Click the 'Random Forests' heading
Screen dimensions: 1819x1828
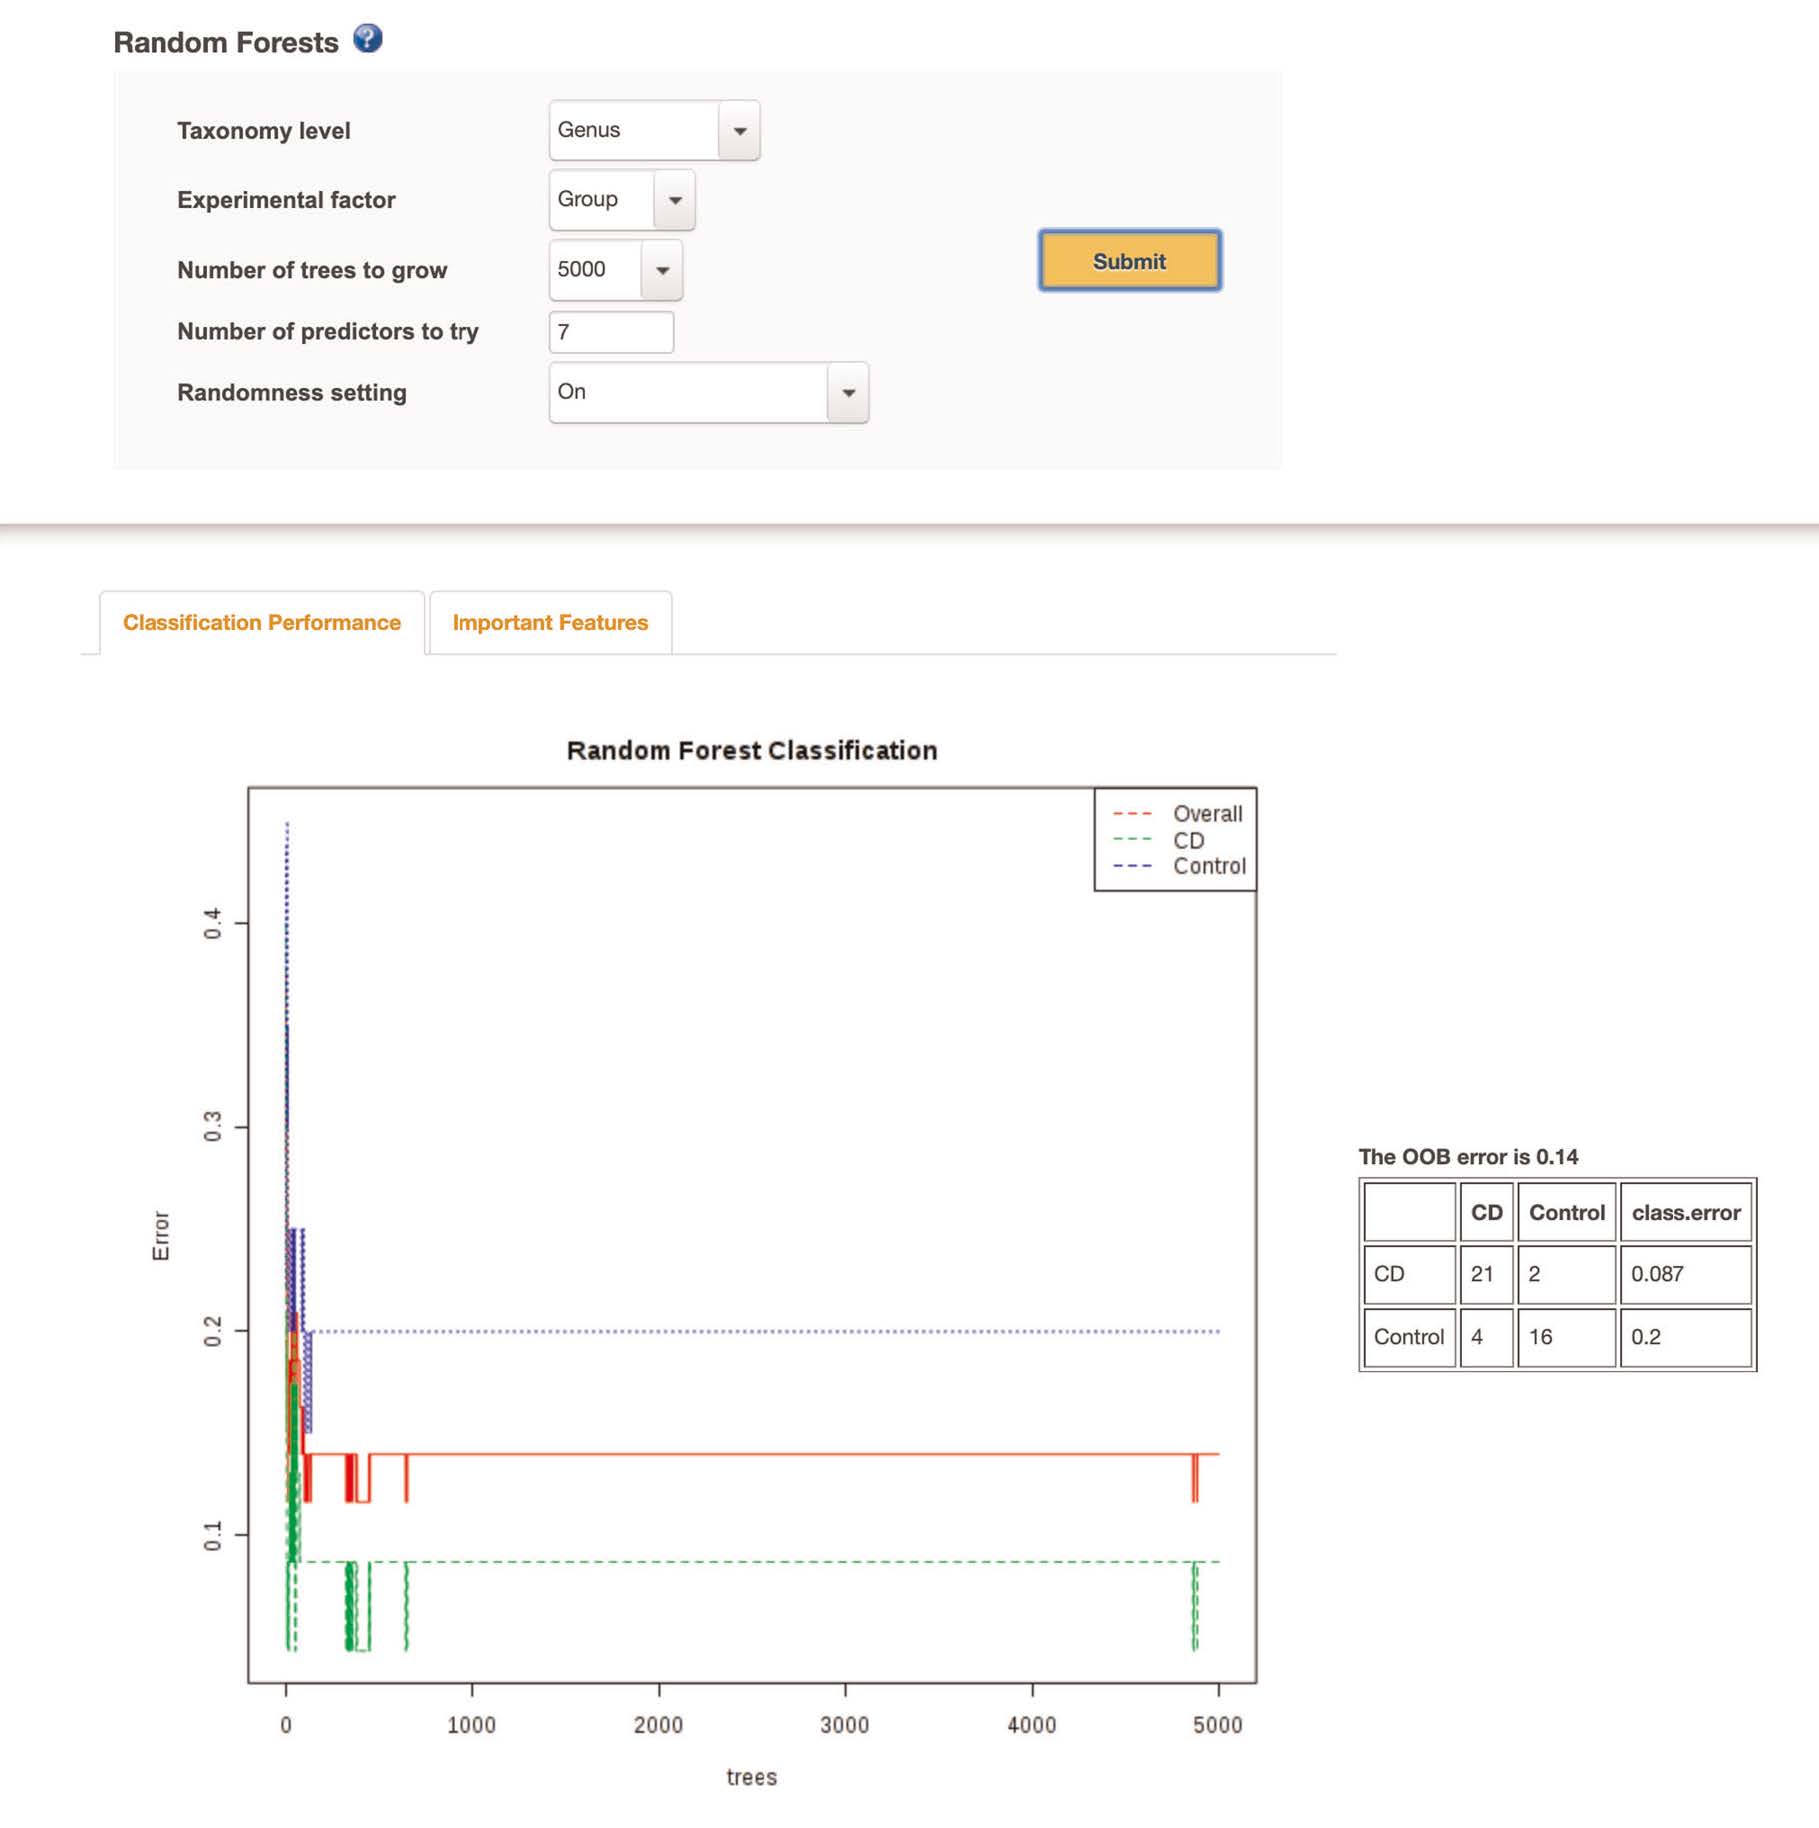pyautogui.click(x=226, y=43)
